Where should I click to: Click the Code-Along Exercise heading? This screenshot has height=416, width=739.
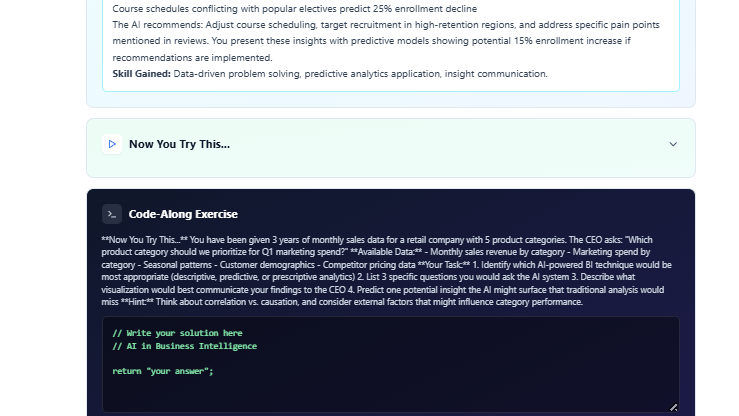pos(183,214)
